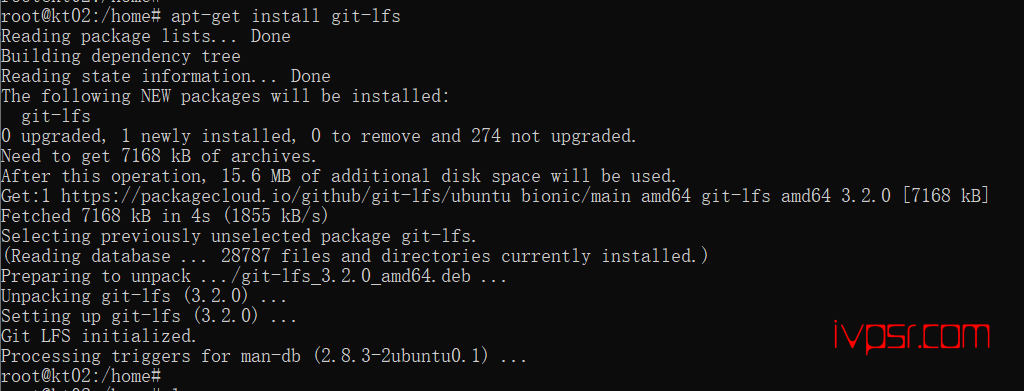The width and height of the screenshot is (1024, 391).
Task: Click the Need to get 7168 kB line
Action: (x=159, y=157)
